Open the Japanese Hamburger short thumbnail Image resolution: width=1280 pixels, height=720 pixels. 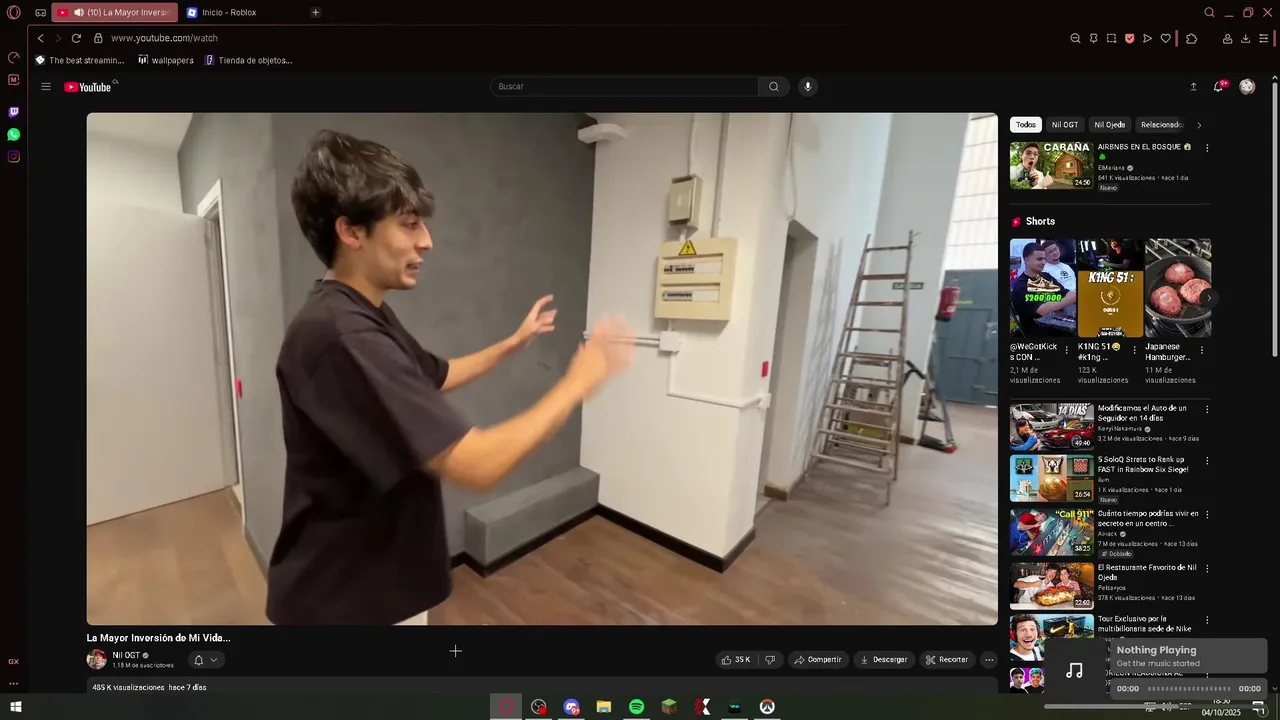click(1178, 288)
